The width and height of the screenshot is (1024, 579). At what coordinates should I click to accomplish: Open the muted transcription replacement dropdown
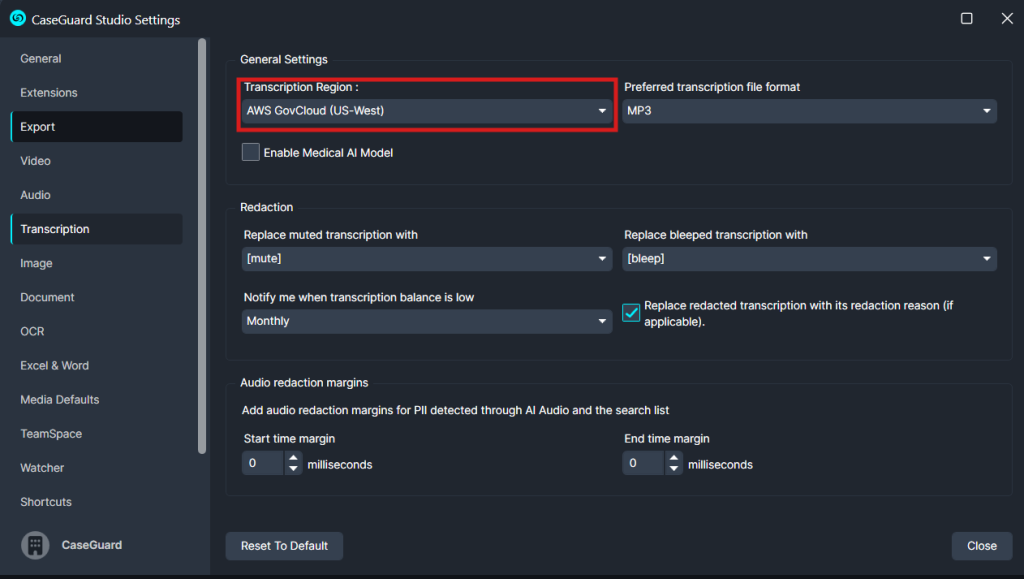(427, 259)
